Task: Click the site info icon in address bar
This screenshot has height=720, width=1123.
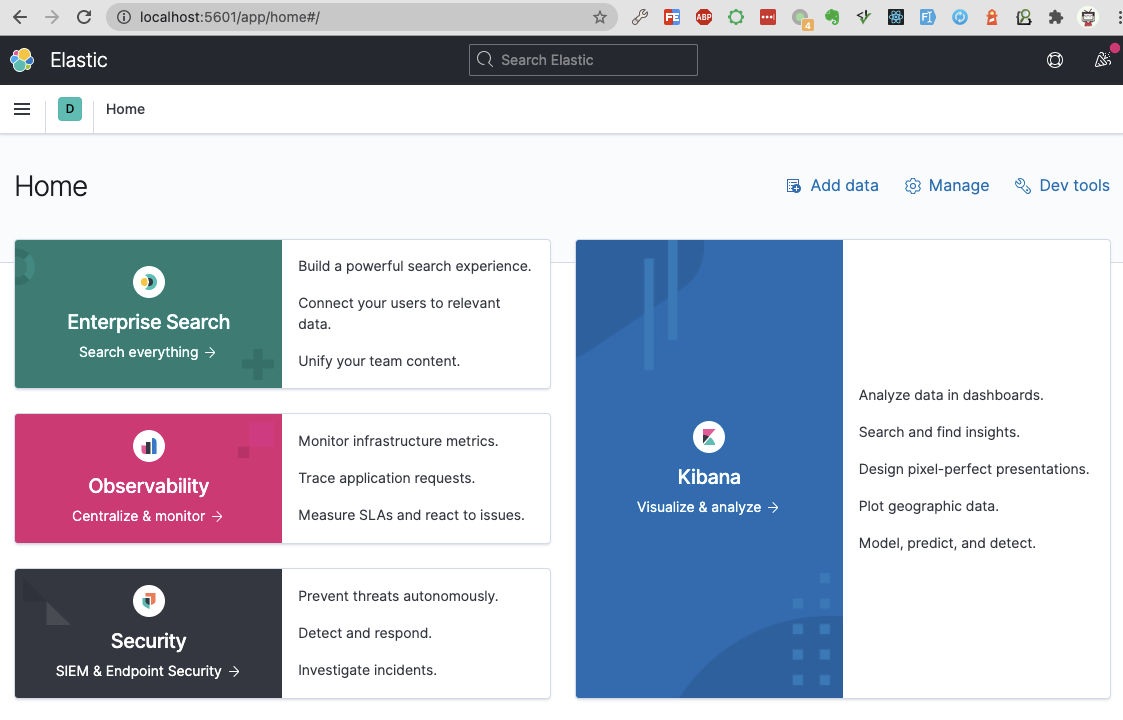Action: [x=124, y=17]
